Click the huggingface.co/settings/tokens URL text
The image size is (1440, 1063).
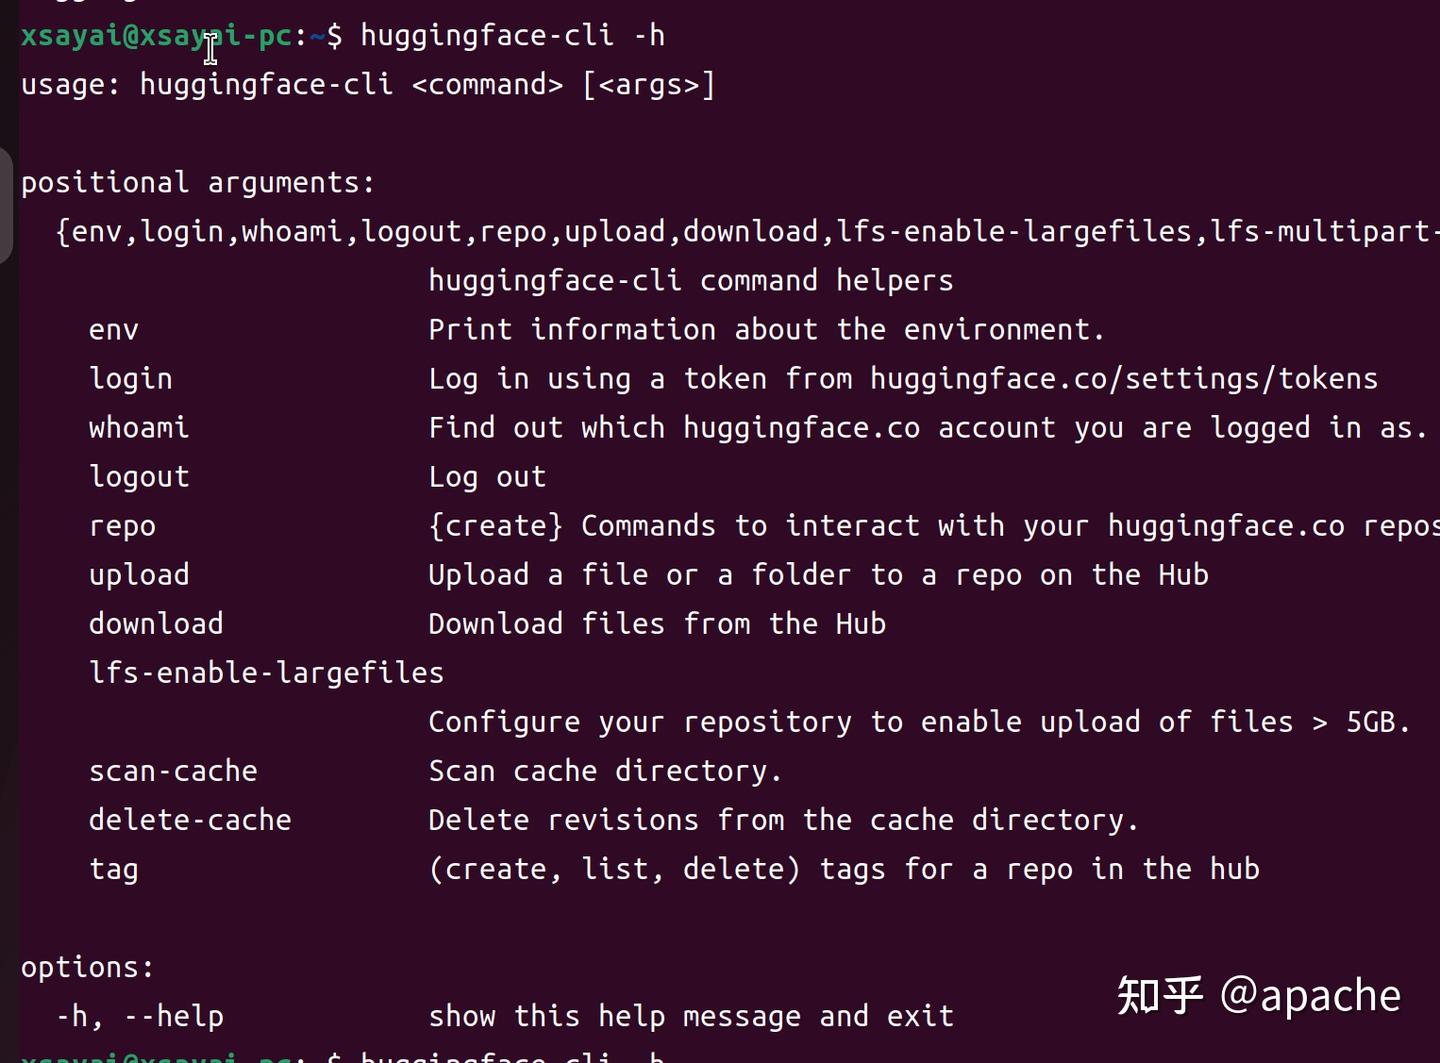pos(1123,379)
